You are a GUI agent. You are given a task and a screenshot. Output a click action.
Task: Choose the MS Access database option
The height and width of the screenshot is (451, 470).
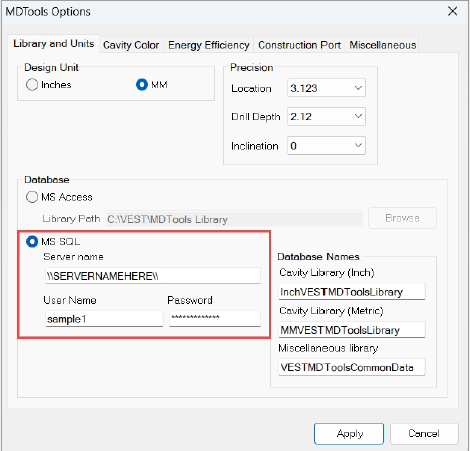pyautogui.click(x=59, y=197)
